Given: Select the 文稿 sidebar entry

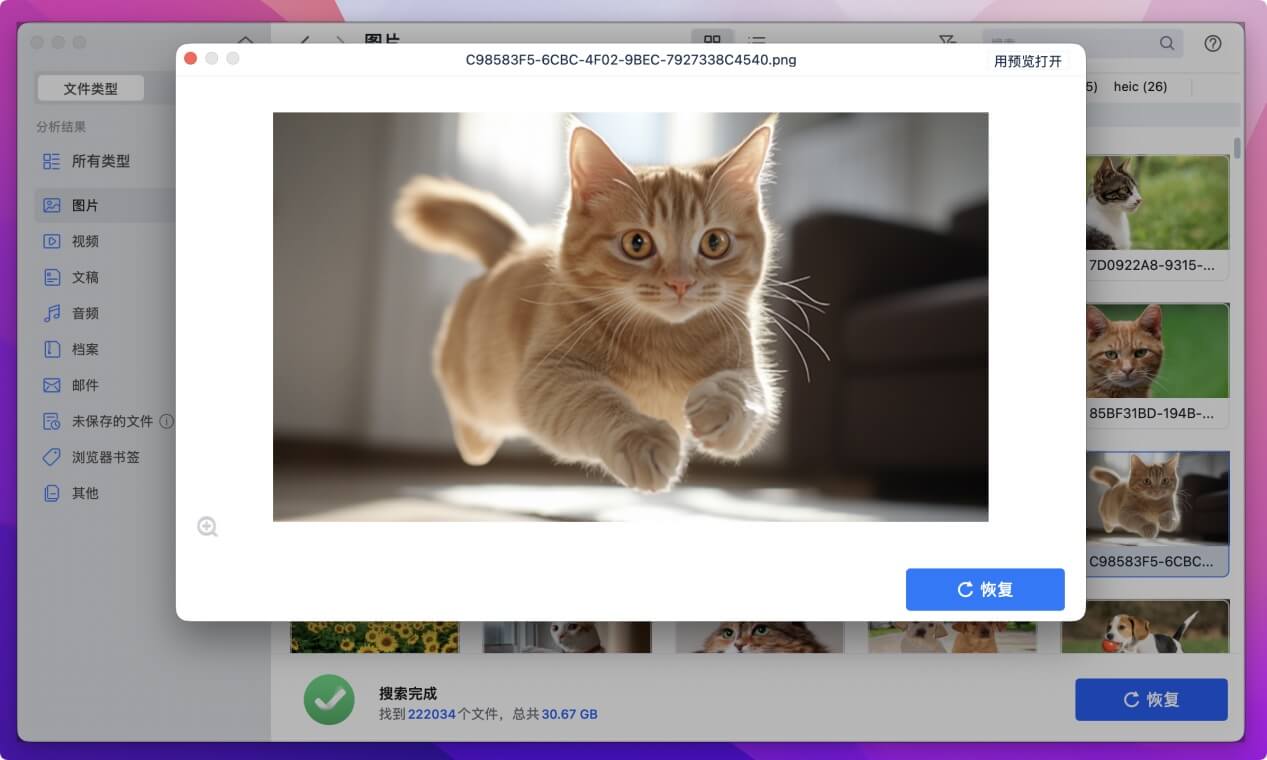Looking at the screenshot, I should (x=84, y=276).
